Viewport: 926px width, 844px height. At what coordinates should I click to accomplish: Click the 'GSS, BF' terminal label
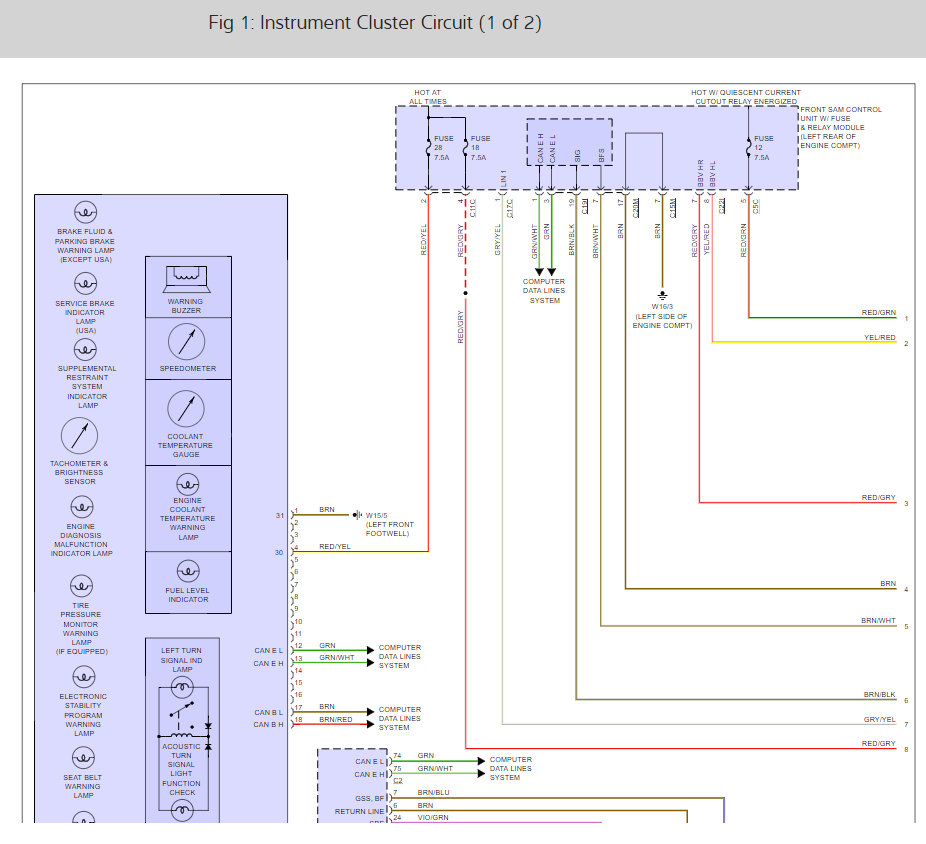tap(370, 799)
